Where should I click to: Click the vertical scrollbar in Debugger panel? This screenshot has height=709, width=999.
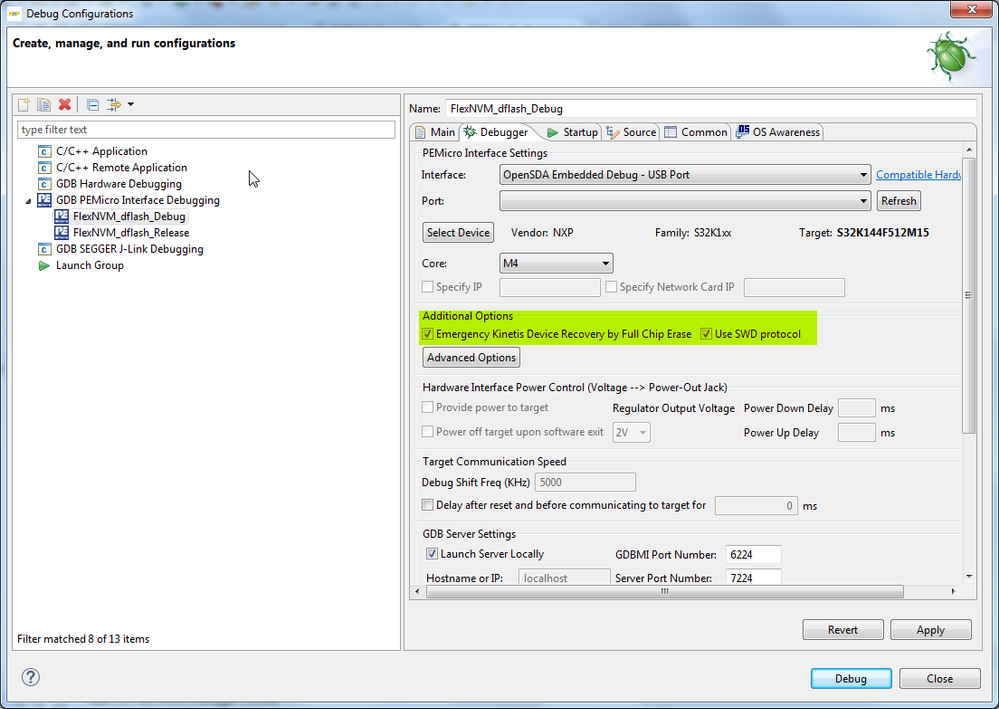tap(968, 295)
